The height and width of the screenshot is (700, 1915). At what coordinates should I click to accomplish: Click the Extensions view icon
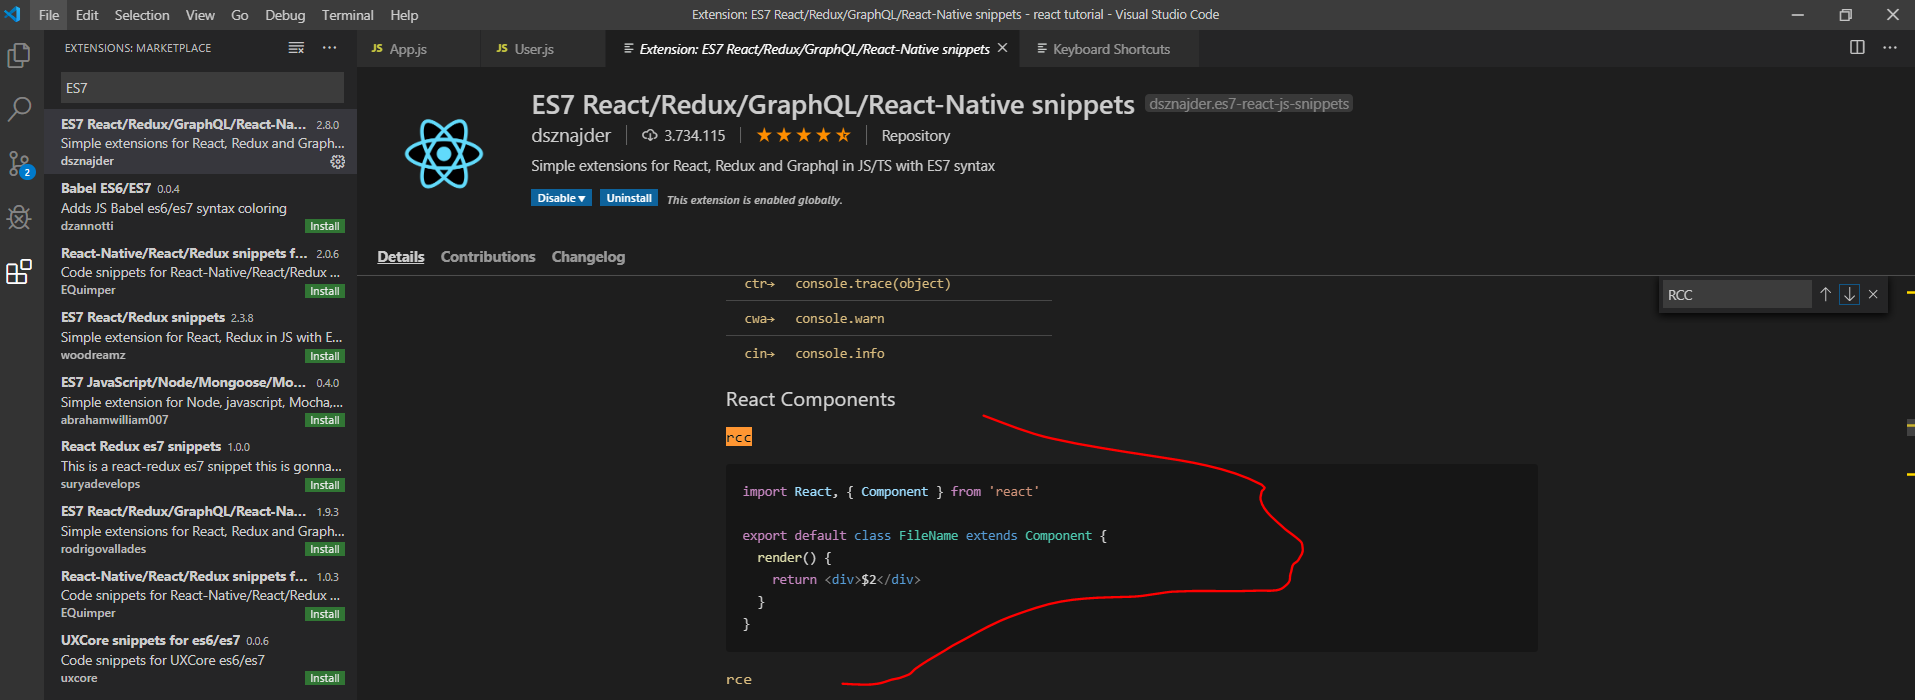(x=19, y=271)
